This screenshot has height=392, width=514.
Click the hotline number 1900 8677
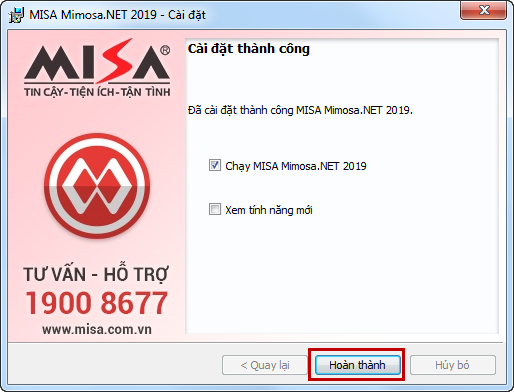[x=97, y=303]
